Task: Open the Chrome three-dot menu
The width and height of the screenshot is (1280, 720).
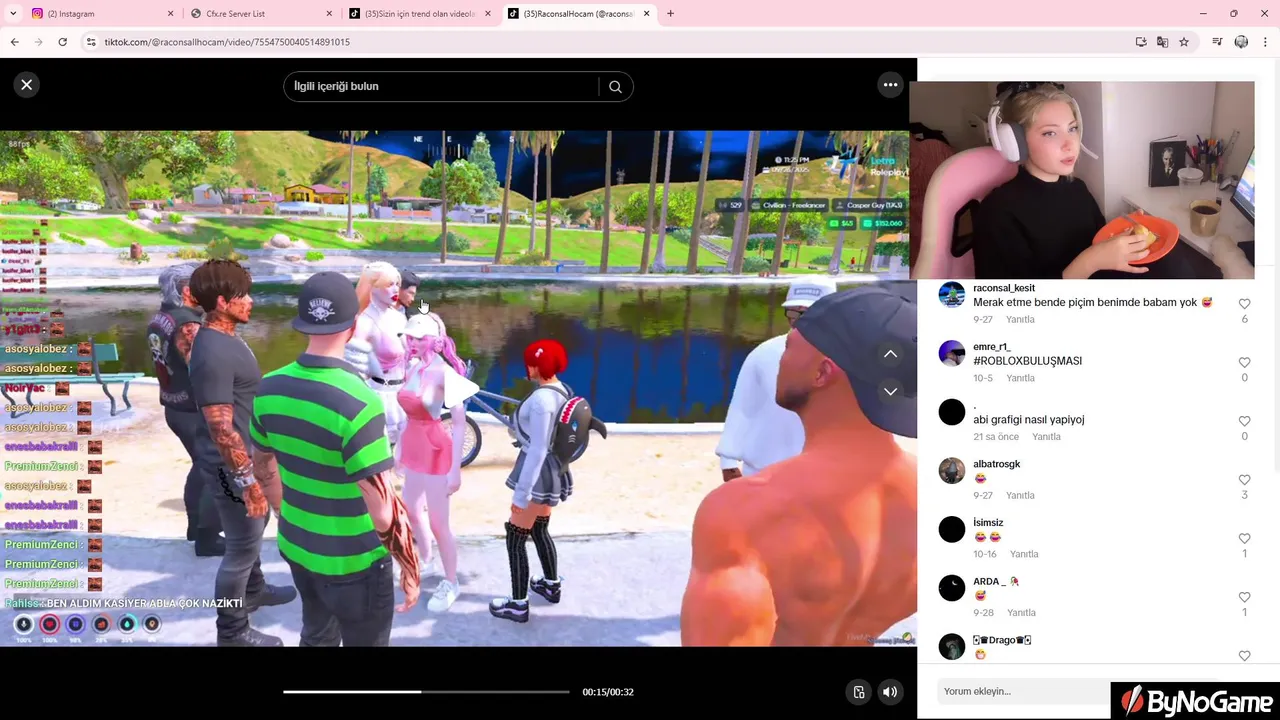Action: coord(1266,42)
